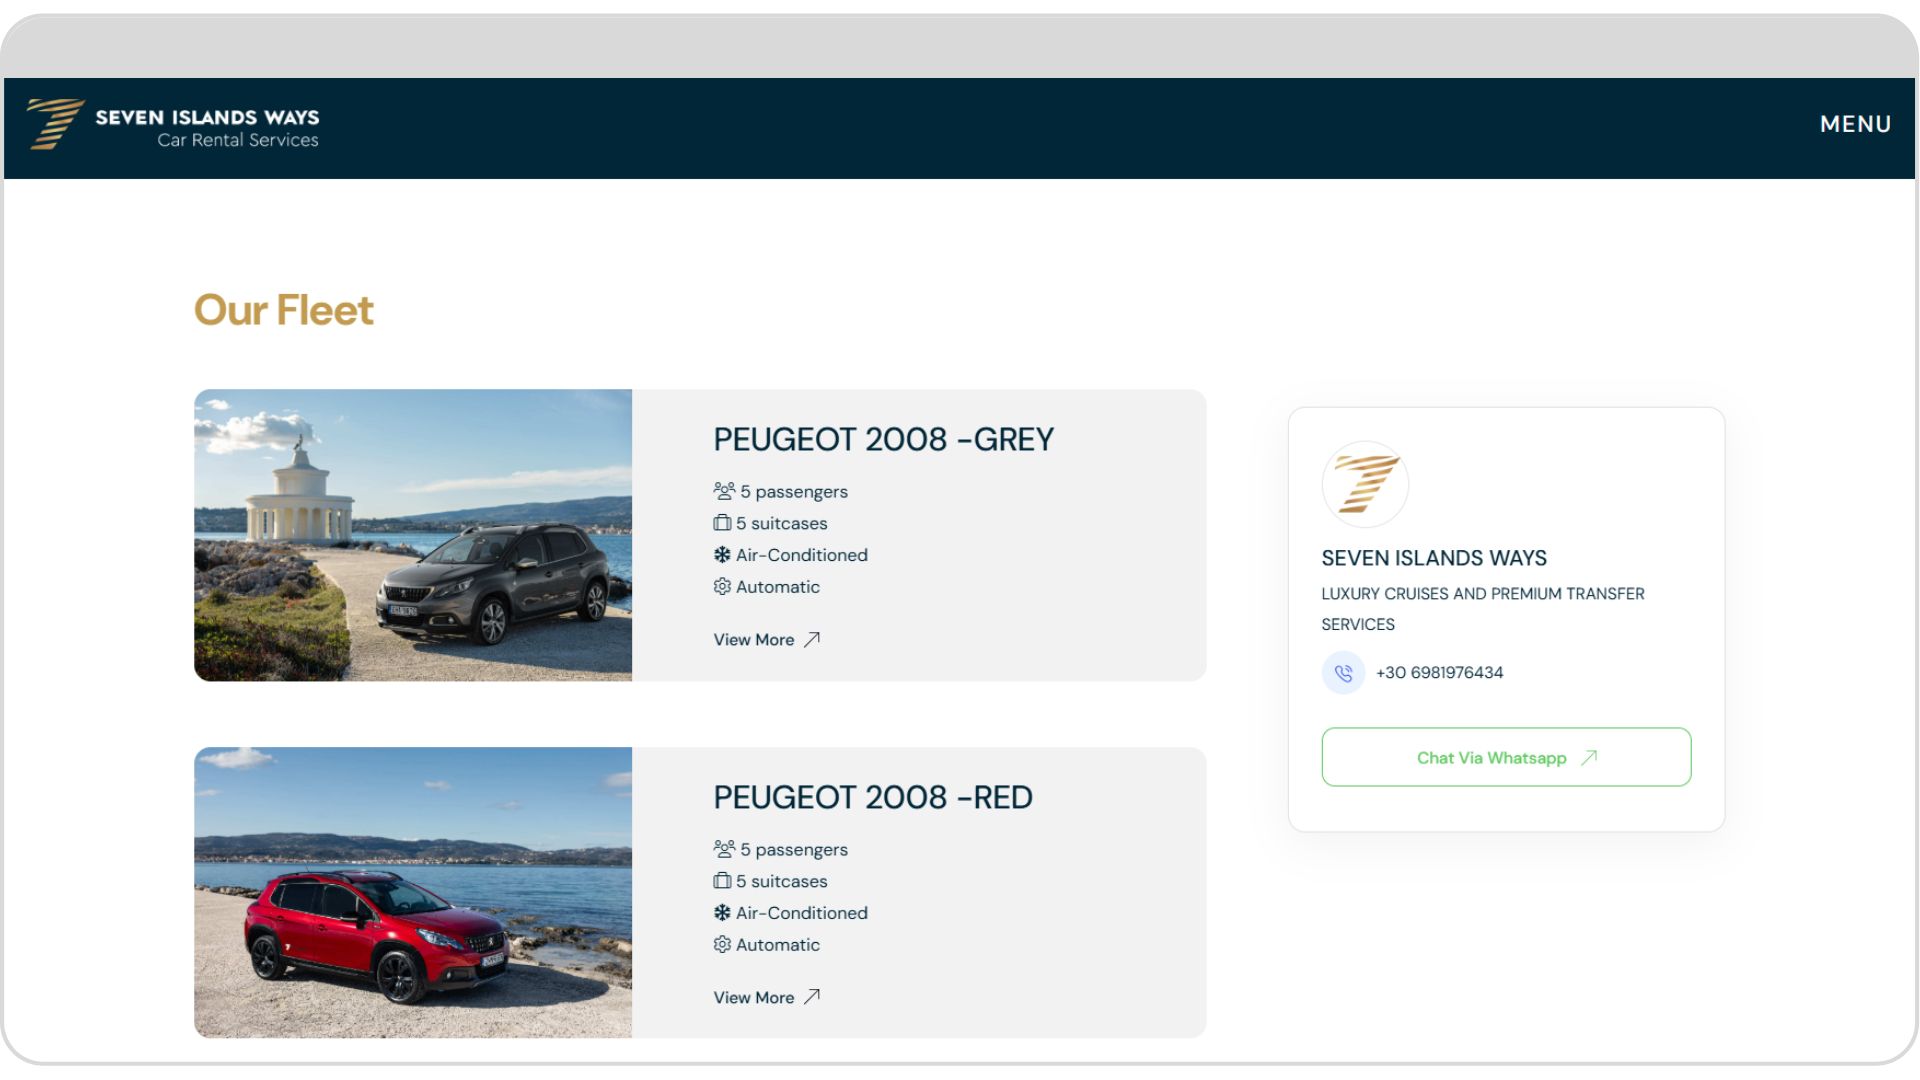Click the PEUGEOT 2008 -RED title

click(873, 797)
